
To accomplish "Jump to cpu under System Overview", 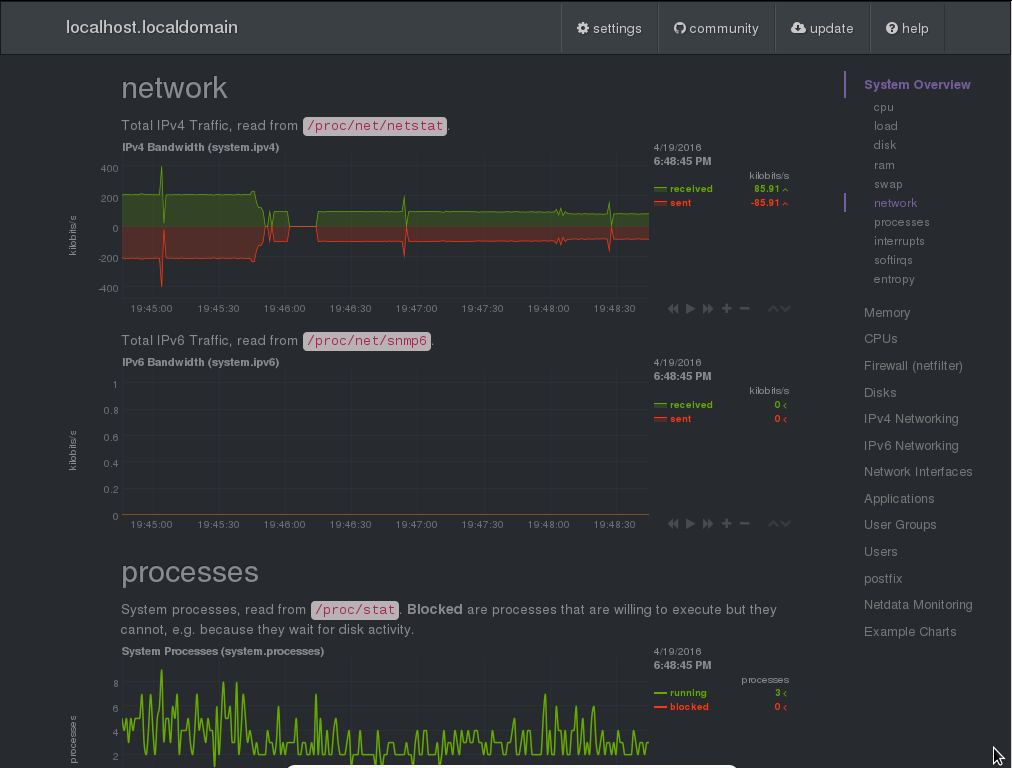I will [883, 107].
